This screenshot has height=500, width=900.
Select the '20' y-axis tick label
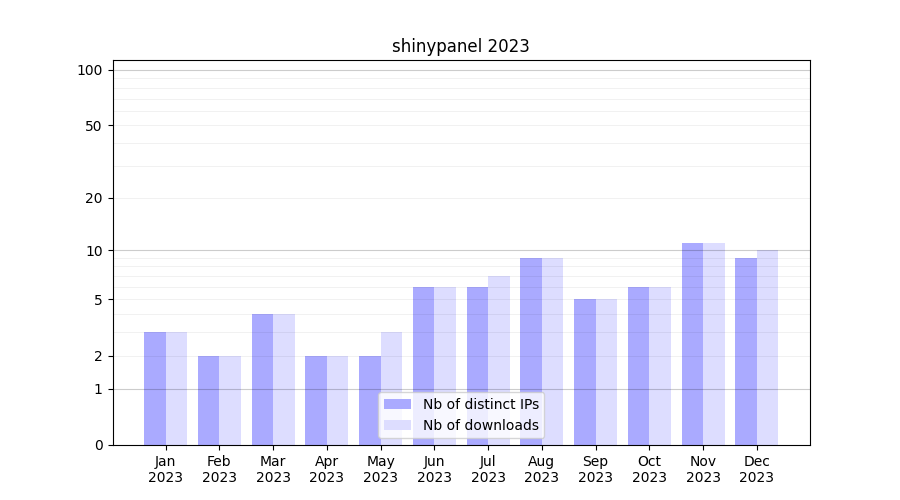click(94, 198)
